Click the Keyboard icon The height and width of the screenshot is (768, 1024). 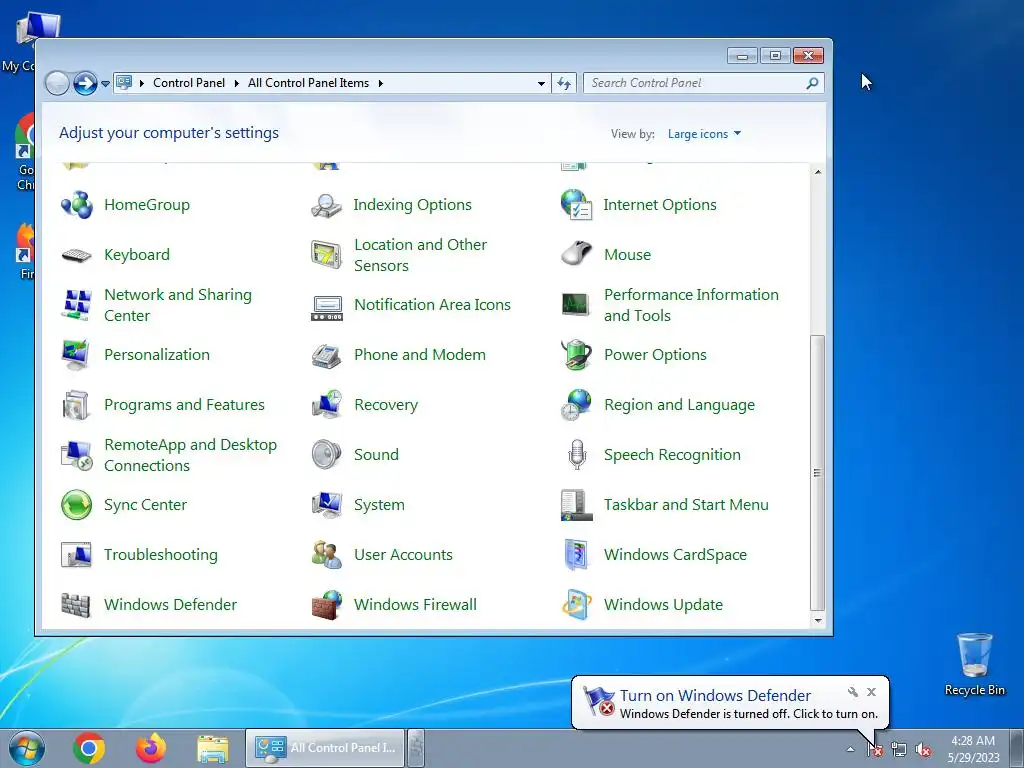77,255
